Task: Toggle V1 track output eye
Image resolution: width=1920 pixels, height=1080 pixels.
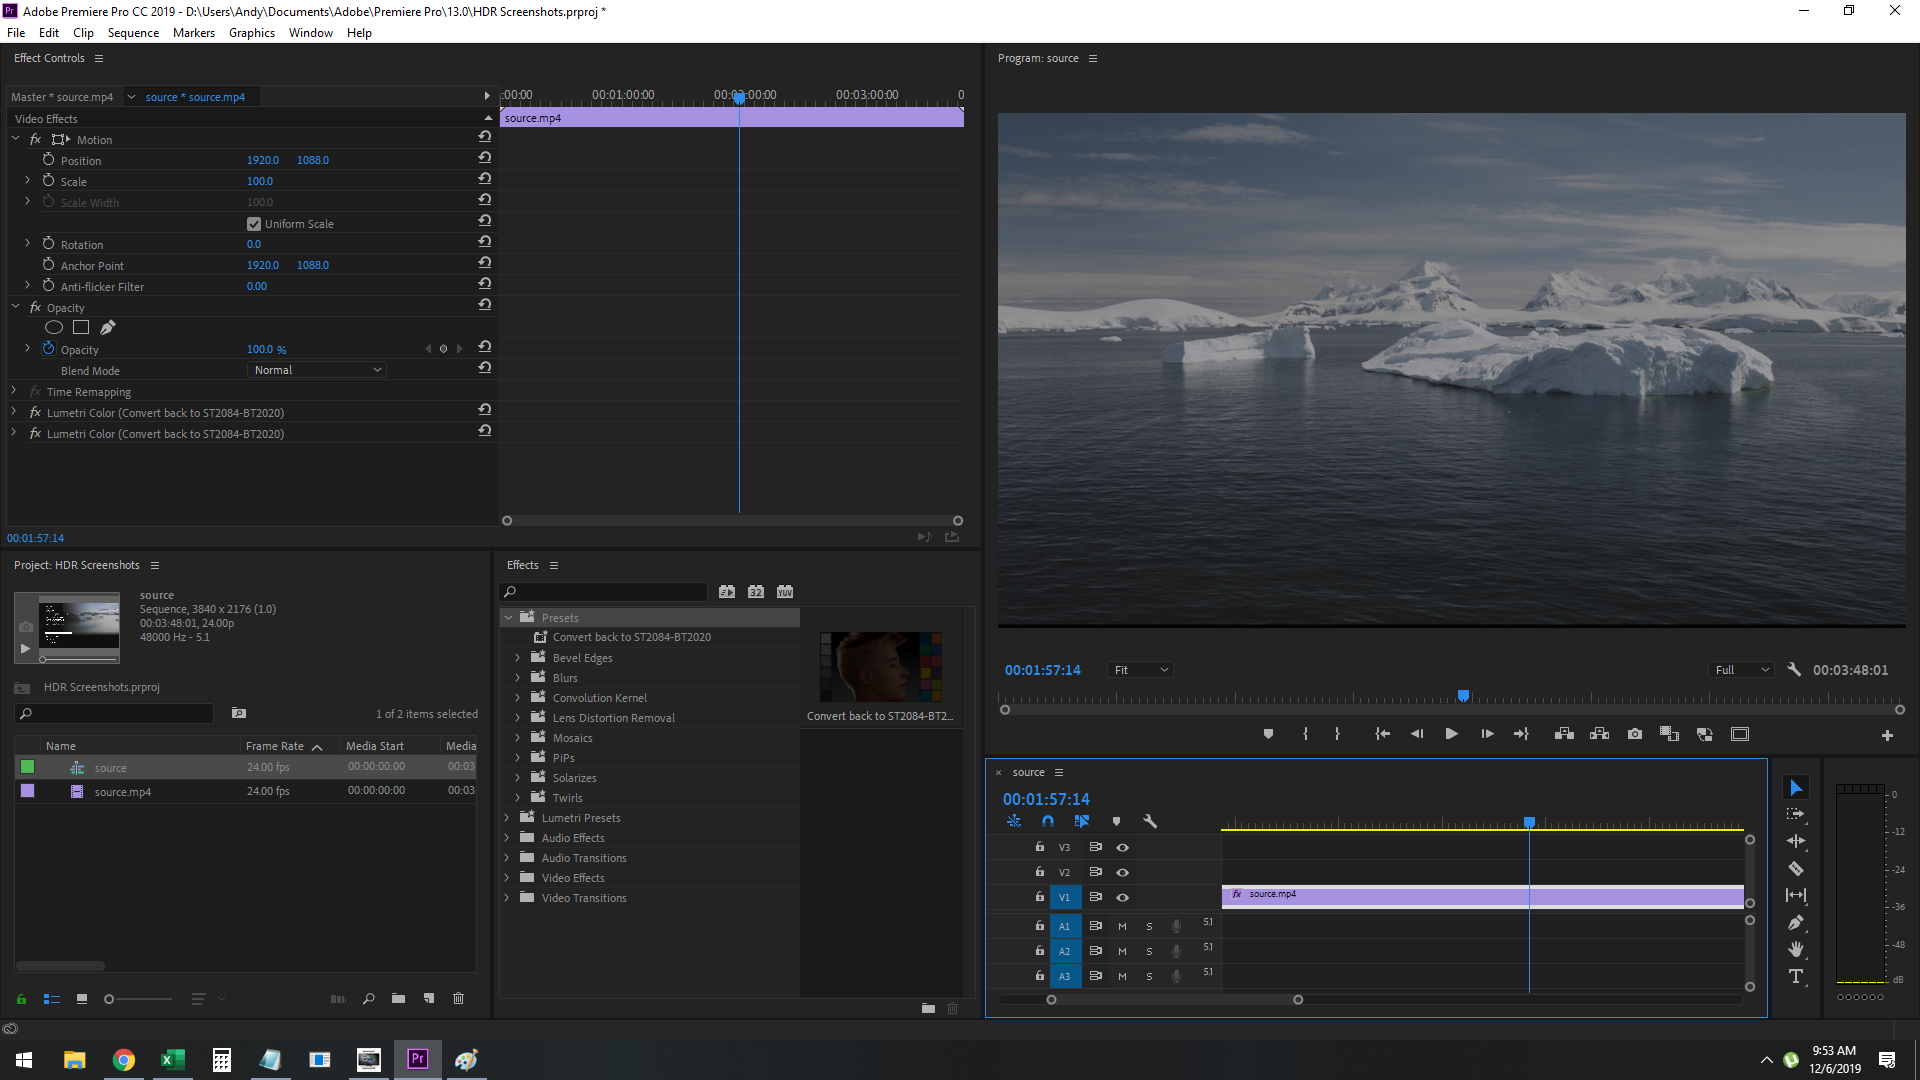Action: click(x=1122, y=897)
